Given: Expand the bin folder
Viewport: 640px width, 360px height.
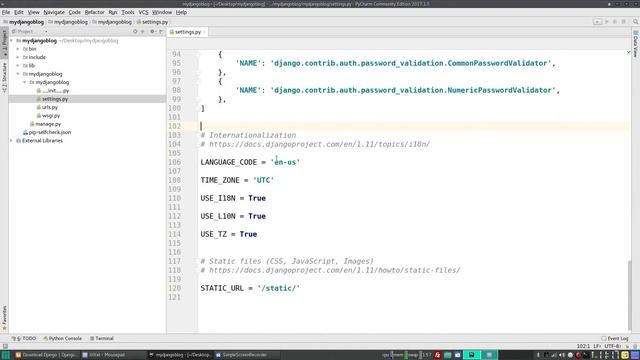Looking at the screenshot, I should [18, 49].
